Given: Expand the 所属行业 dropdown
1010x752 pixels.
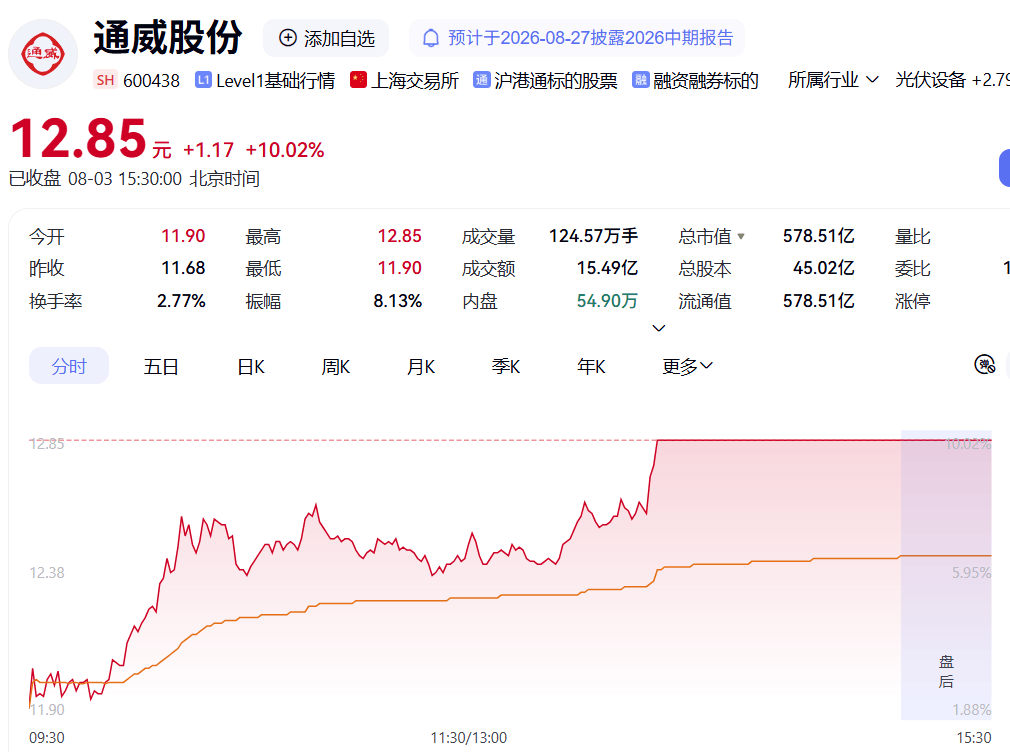Looking at the screenshot, I should [x=833, y=80].
